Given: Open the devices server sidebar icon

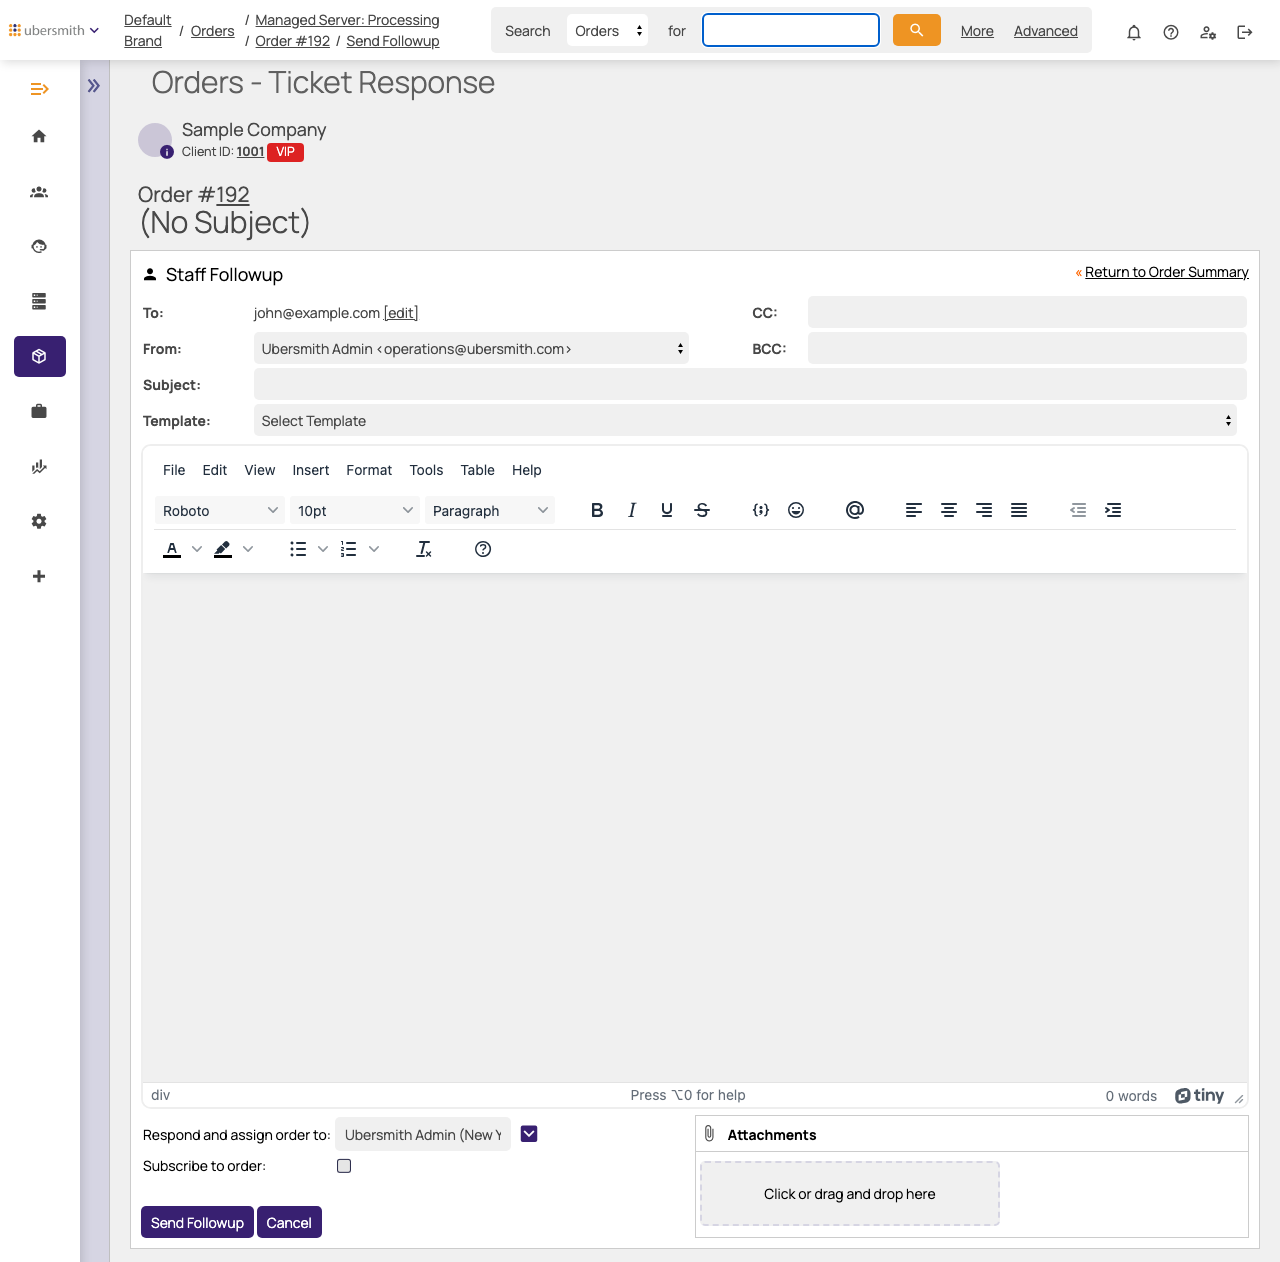Looking at the screenshot, I should tap(39, 301).
